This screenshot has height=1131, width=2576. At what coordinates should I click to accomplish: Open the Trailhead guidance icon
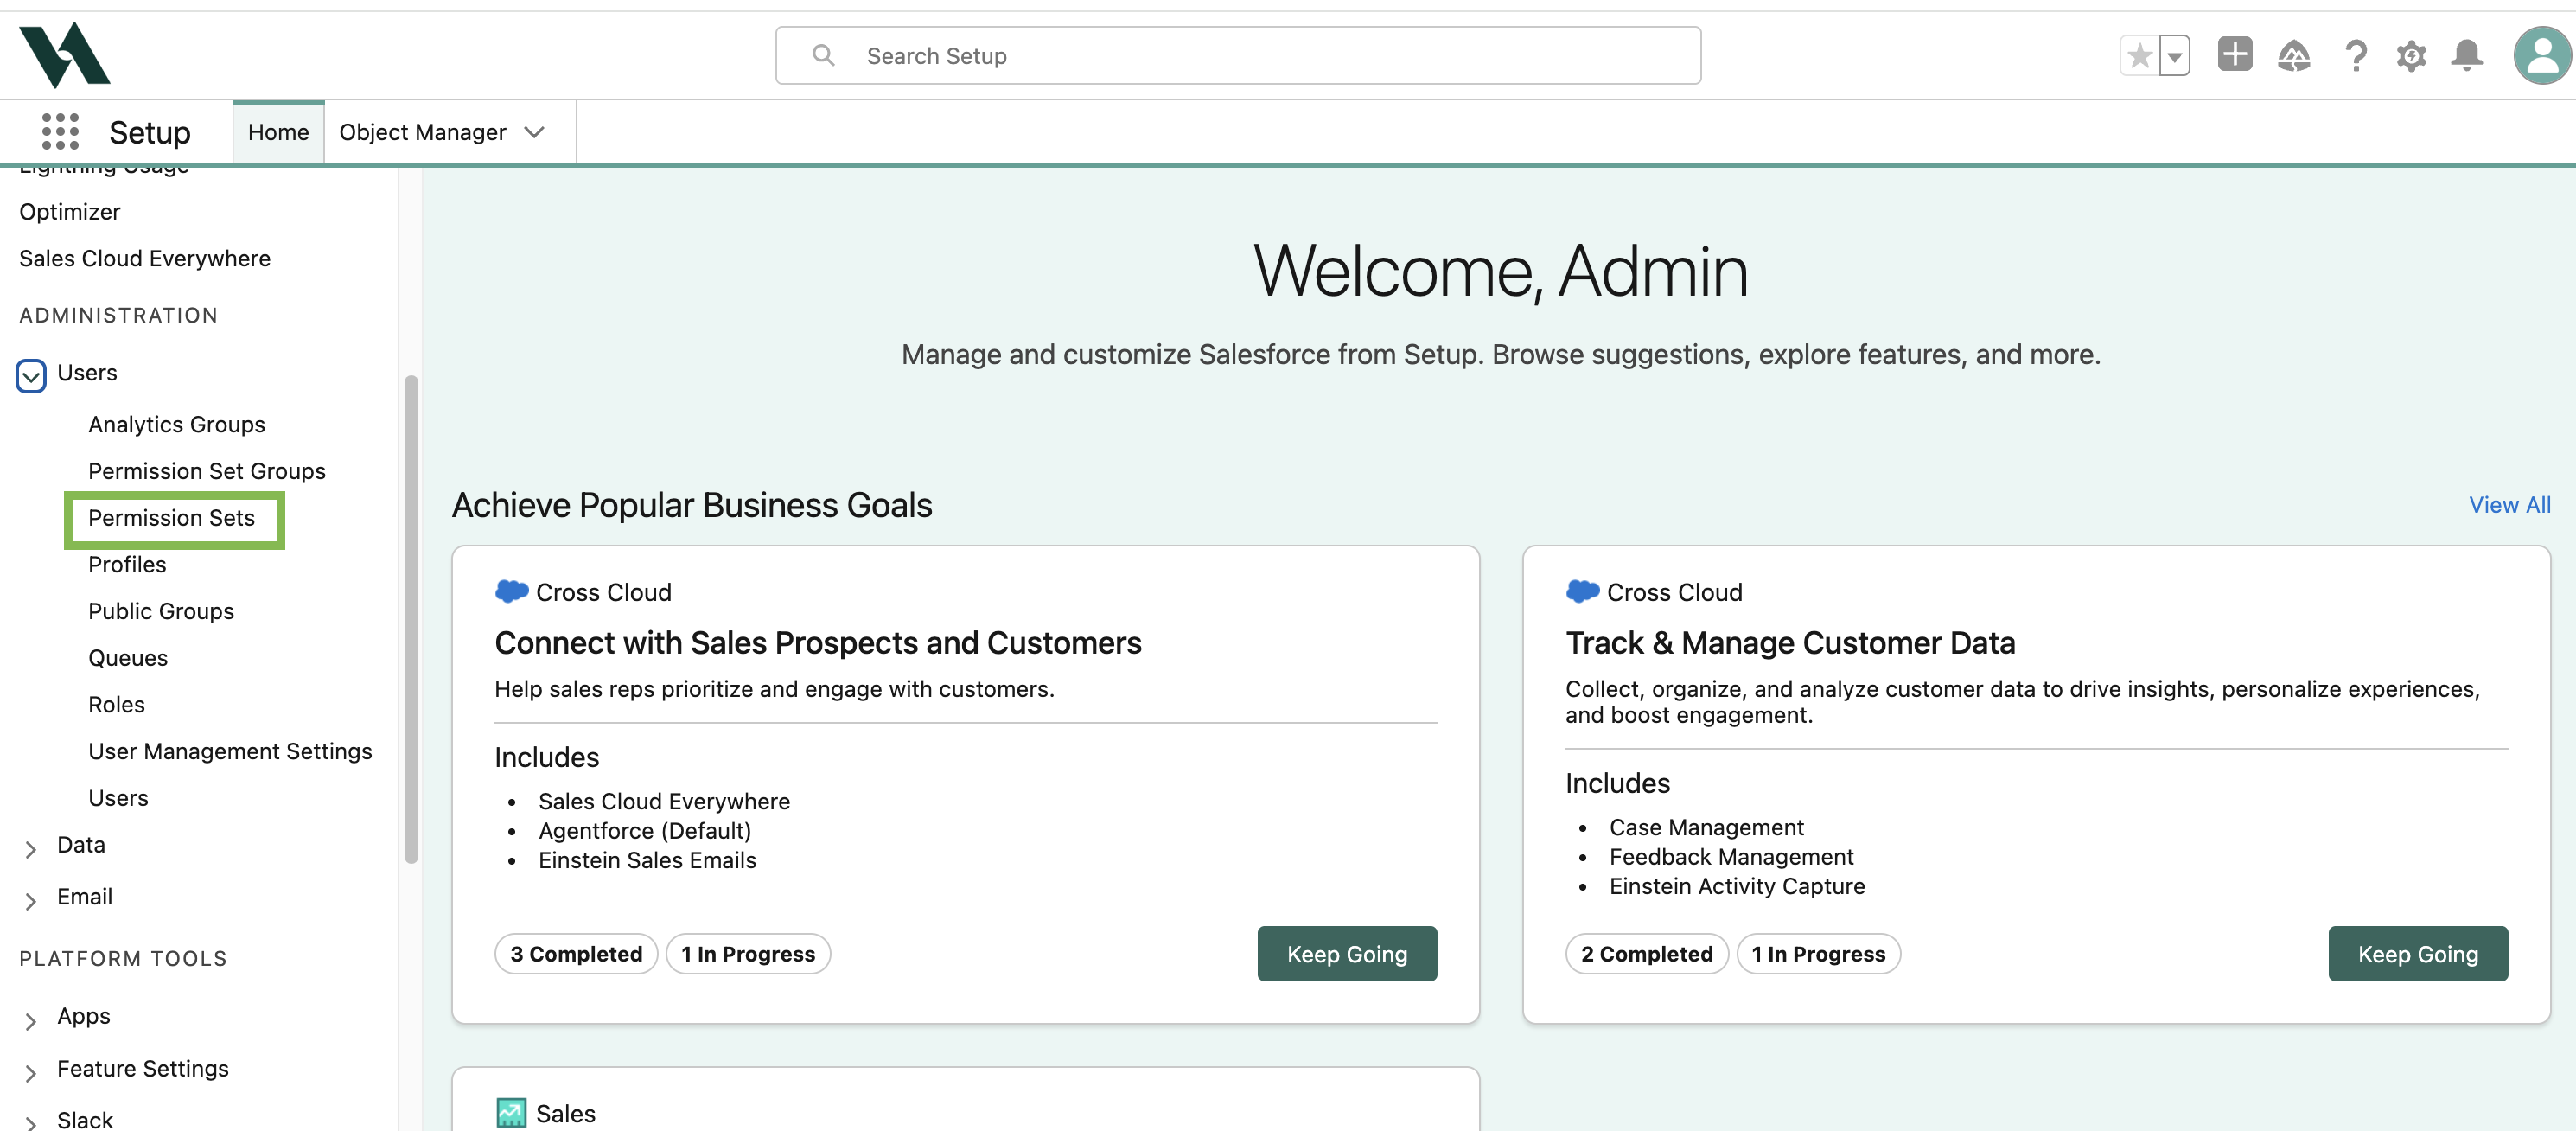coord(2294,55)
